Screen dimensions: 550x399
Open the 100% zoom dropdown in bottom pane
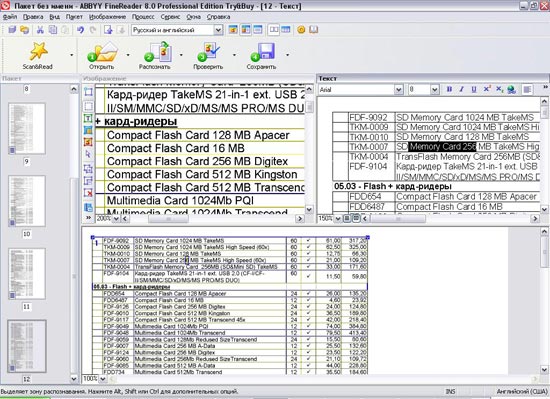click(103, 379)
